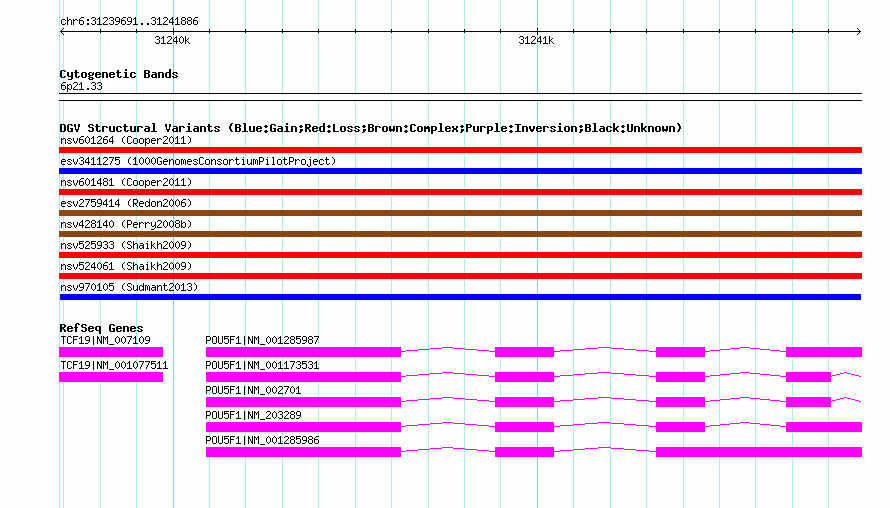Click the 31241k ruler label
The image size is (890, 508).
click(536, 40)
